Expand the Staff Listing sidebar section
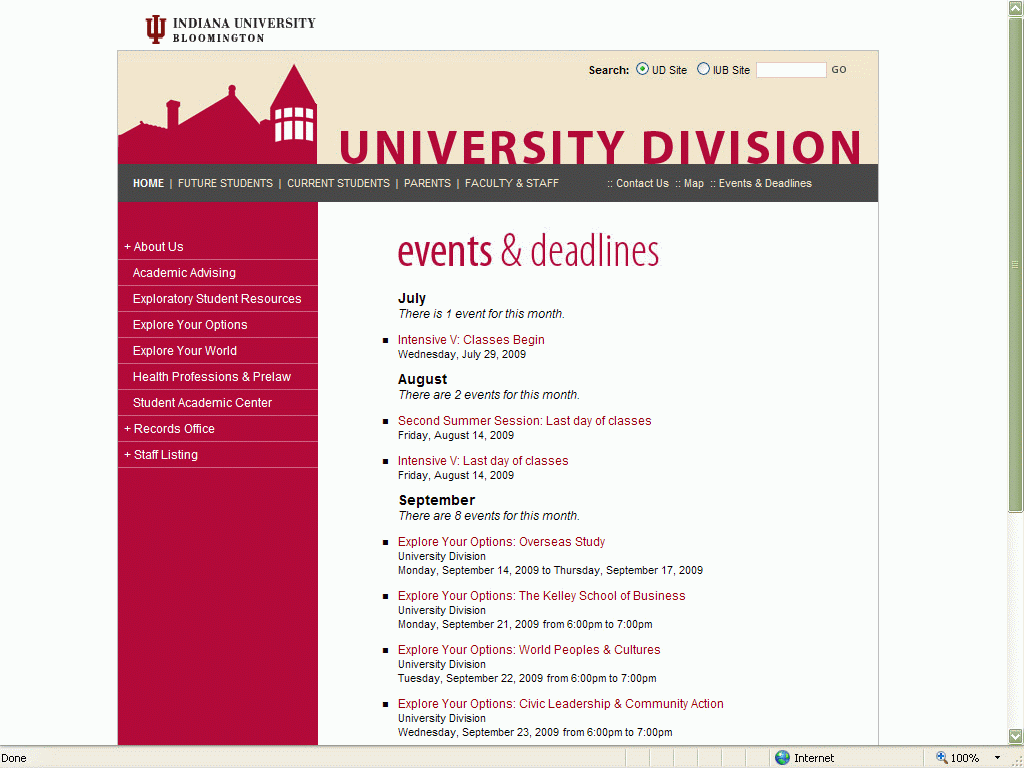This screenshot has height=768, width=1024. click(161, 455)
